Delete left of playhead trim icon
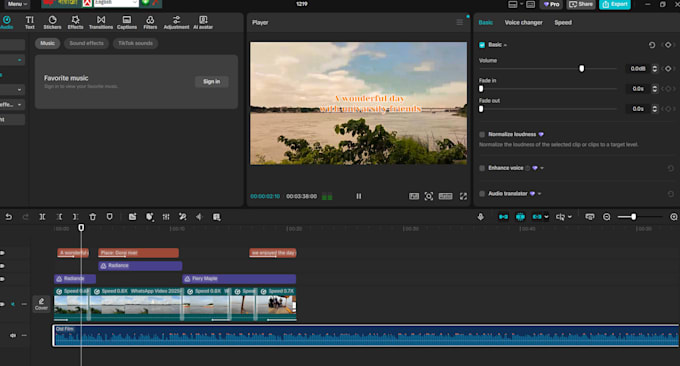Screen dimensions: 680x366 point(59,217)
